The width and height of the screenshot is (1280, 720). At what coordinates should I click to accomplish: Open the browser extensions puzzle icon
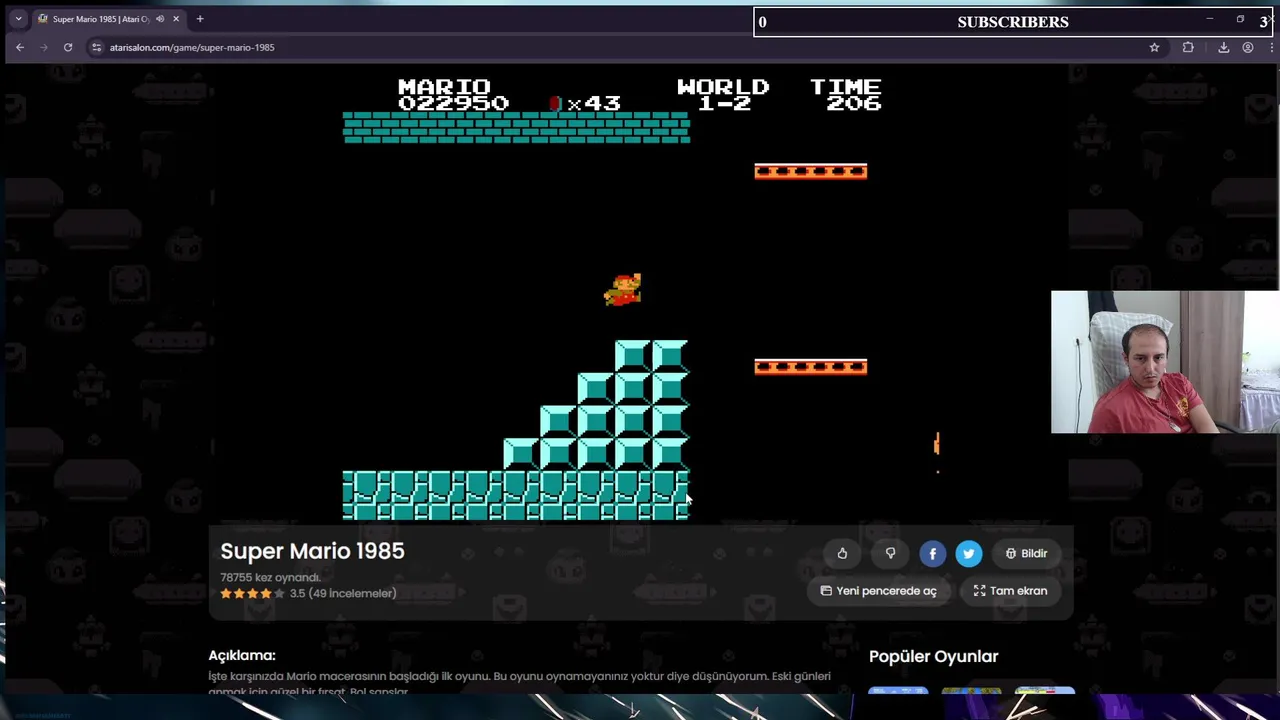[1188, 47]
